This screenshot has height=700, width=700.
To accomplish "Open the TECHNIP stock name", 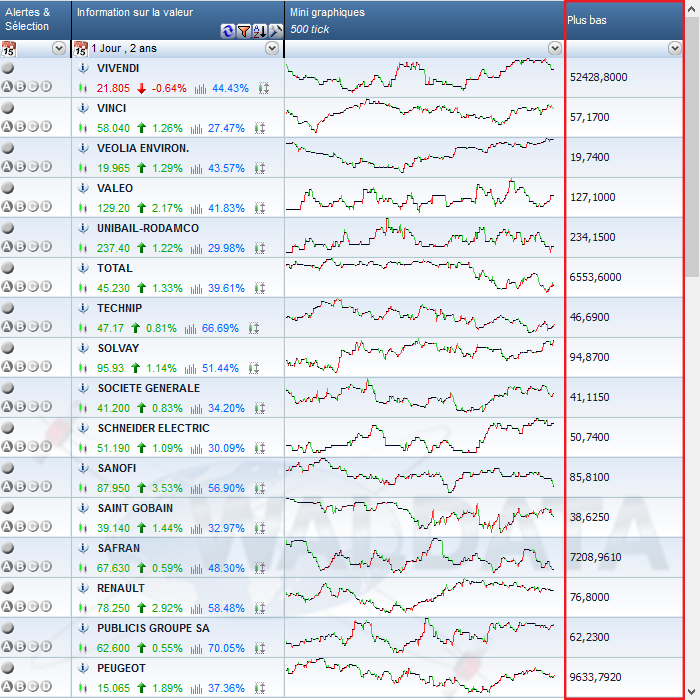I will point(119,308).
